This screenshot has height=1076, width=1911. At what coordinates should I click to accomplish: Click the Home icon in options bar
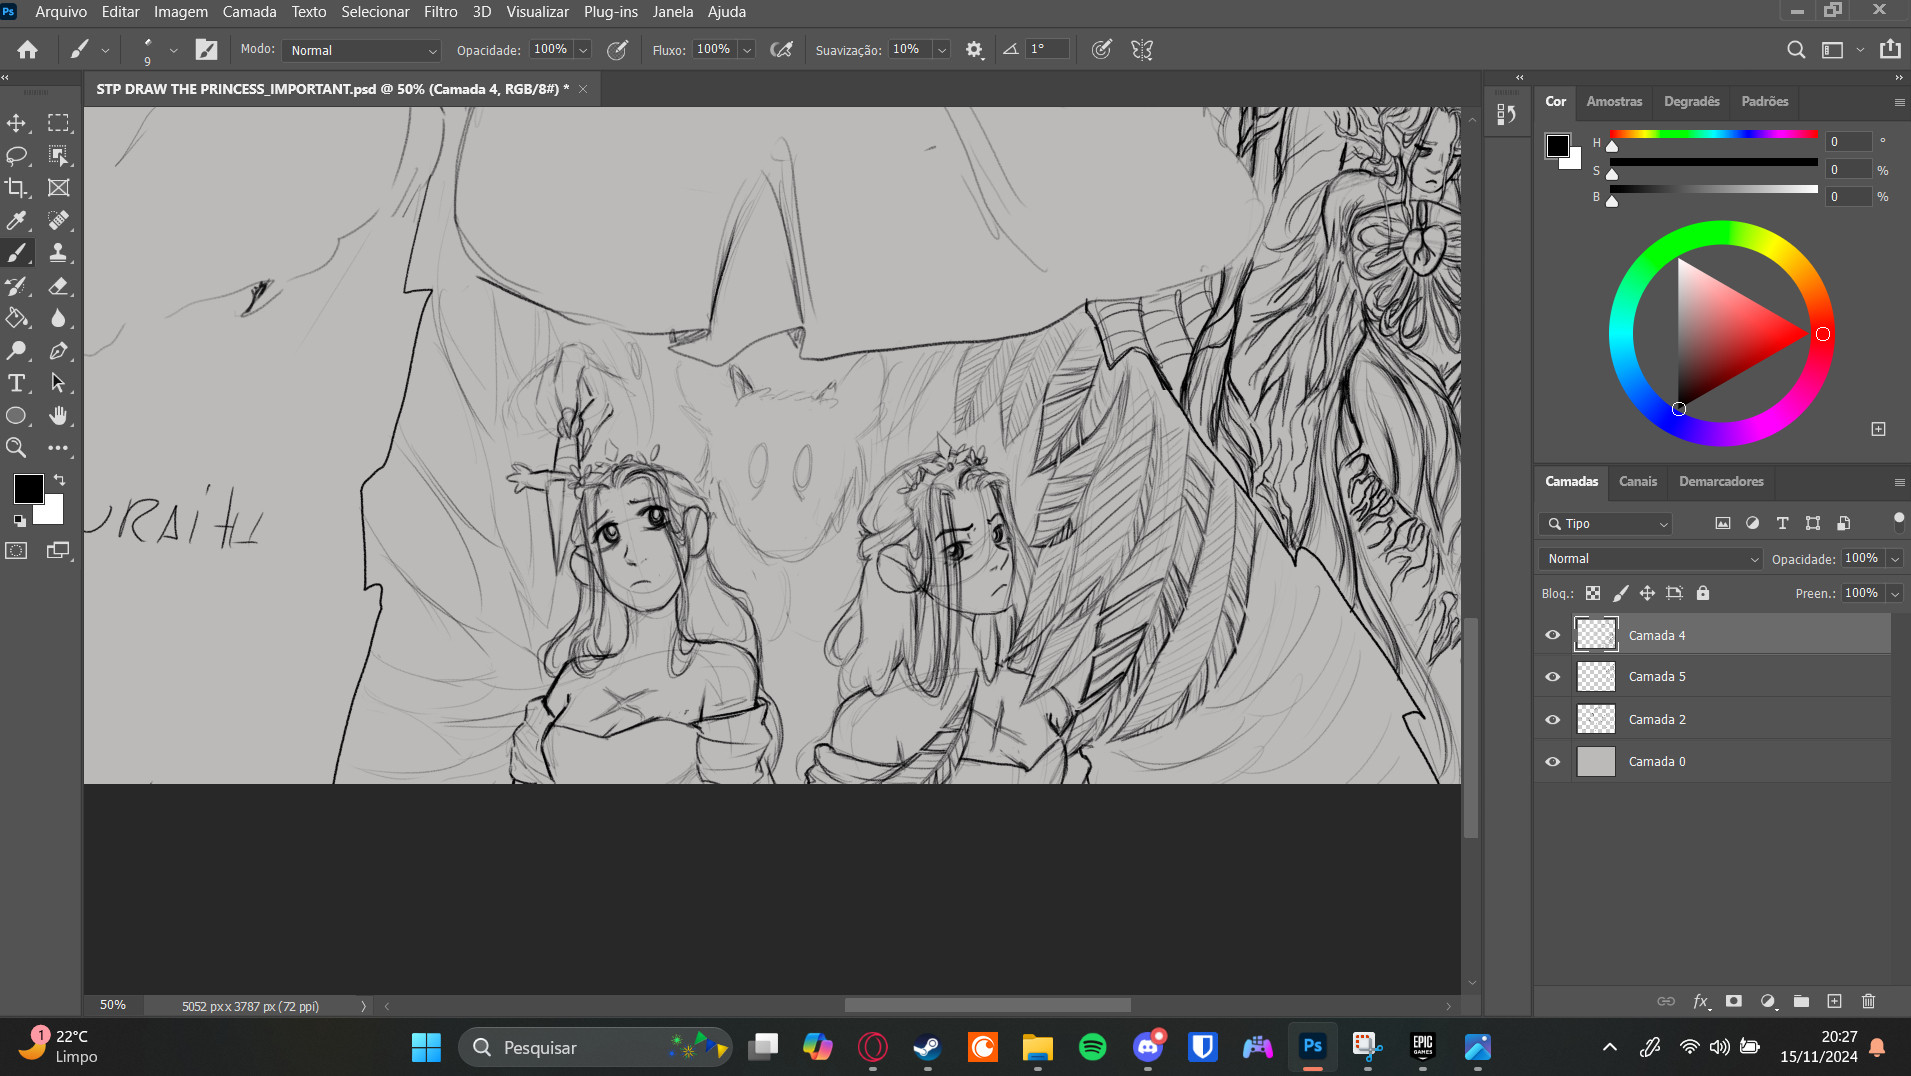click(28, 50)
